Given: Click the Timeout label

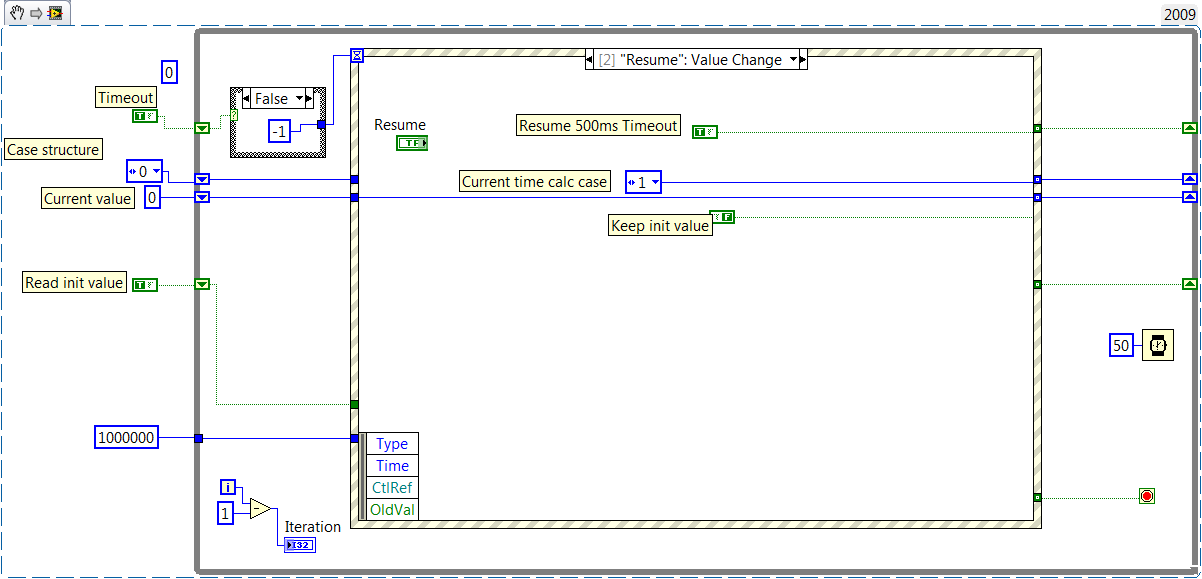Looking at the screenshot, I should pos(126,97).
